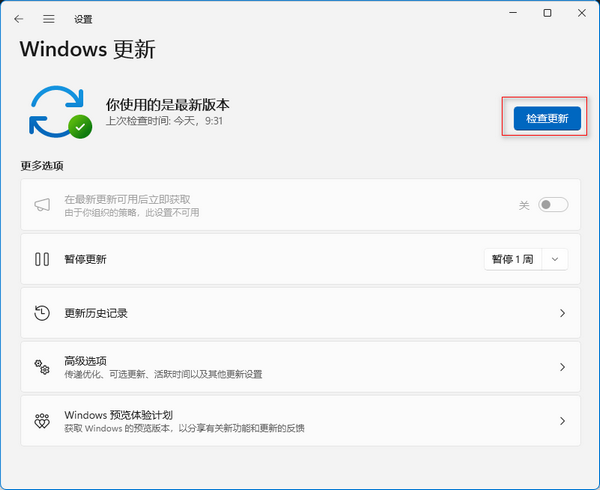Click the history clock icon
Image resolution: width=600 pixels, height=490 pixels.
(x=42, y=313)
